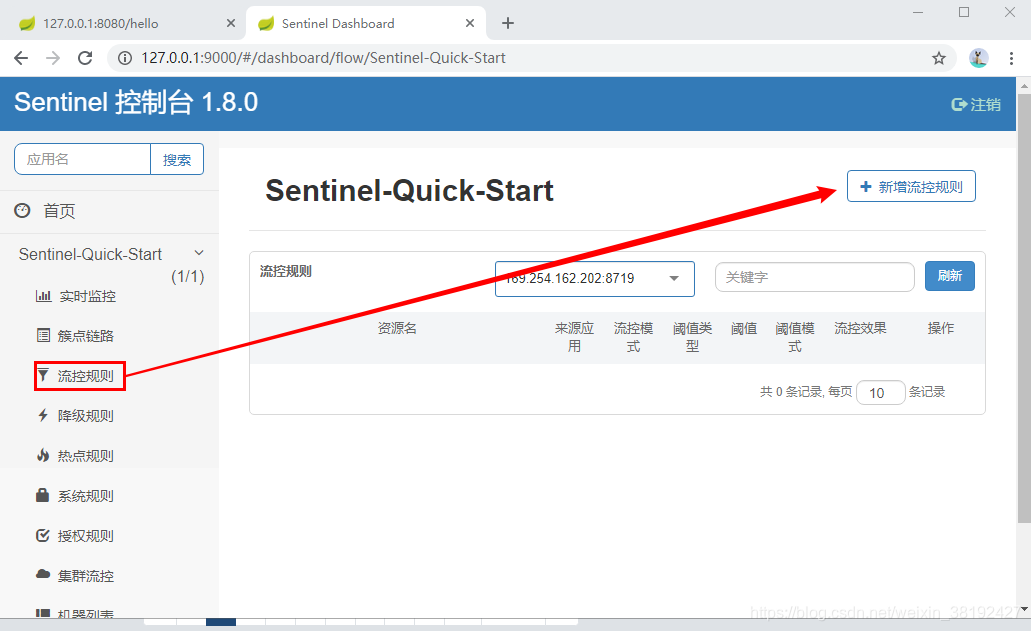Open 系统规则 in the sidebar
The image size is (1031, 631).
pyautogui.click(x=85, y=496)
